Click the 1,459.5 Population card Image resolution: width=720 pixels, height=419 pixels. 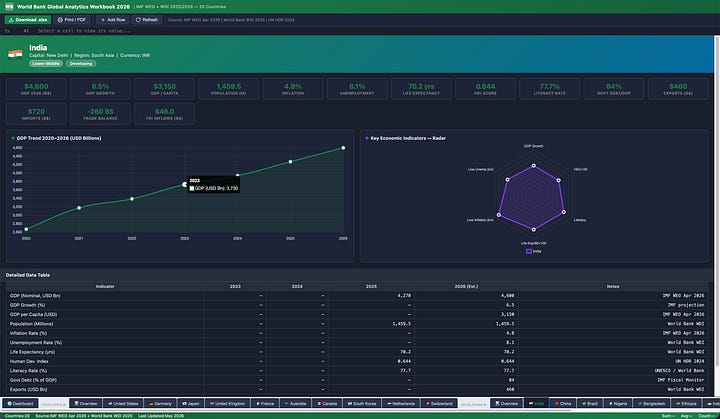coord(229,89)
